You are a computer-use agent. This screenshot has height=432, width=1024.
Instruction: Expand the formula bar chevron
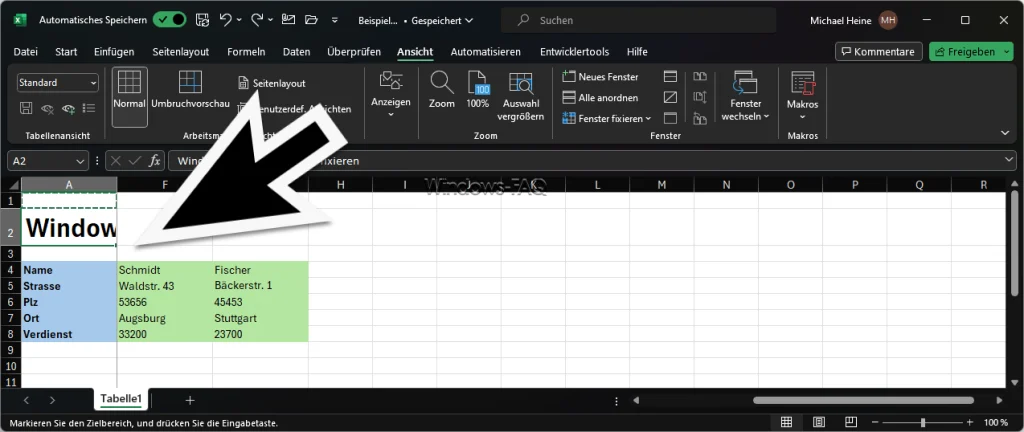[x=1010, y=161]
